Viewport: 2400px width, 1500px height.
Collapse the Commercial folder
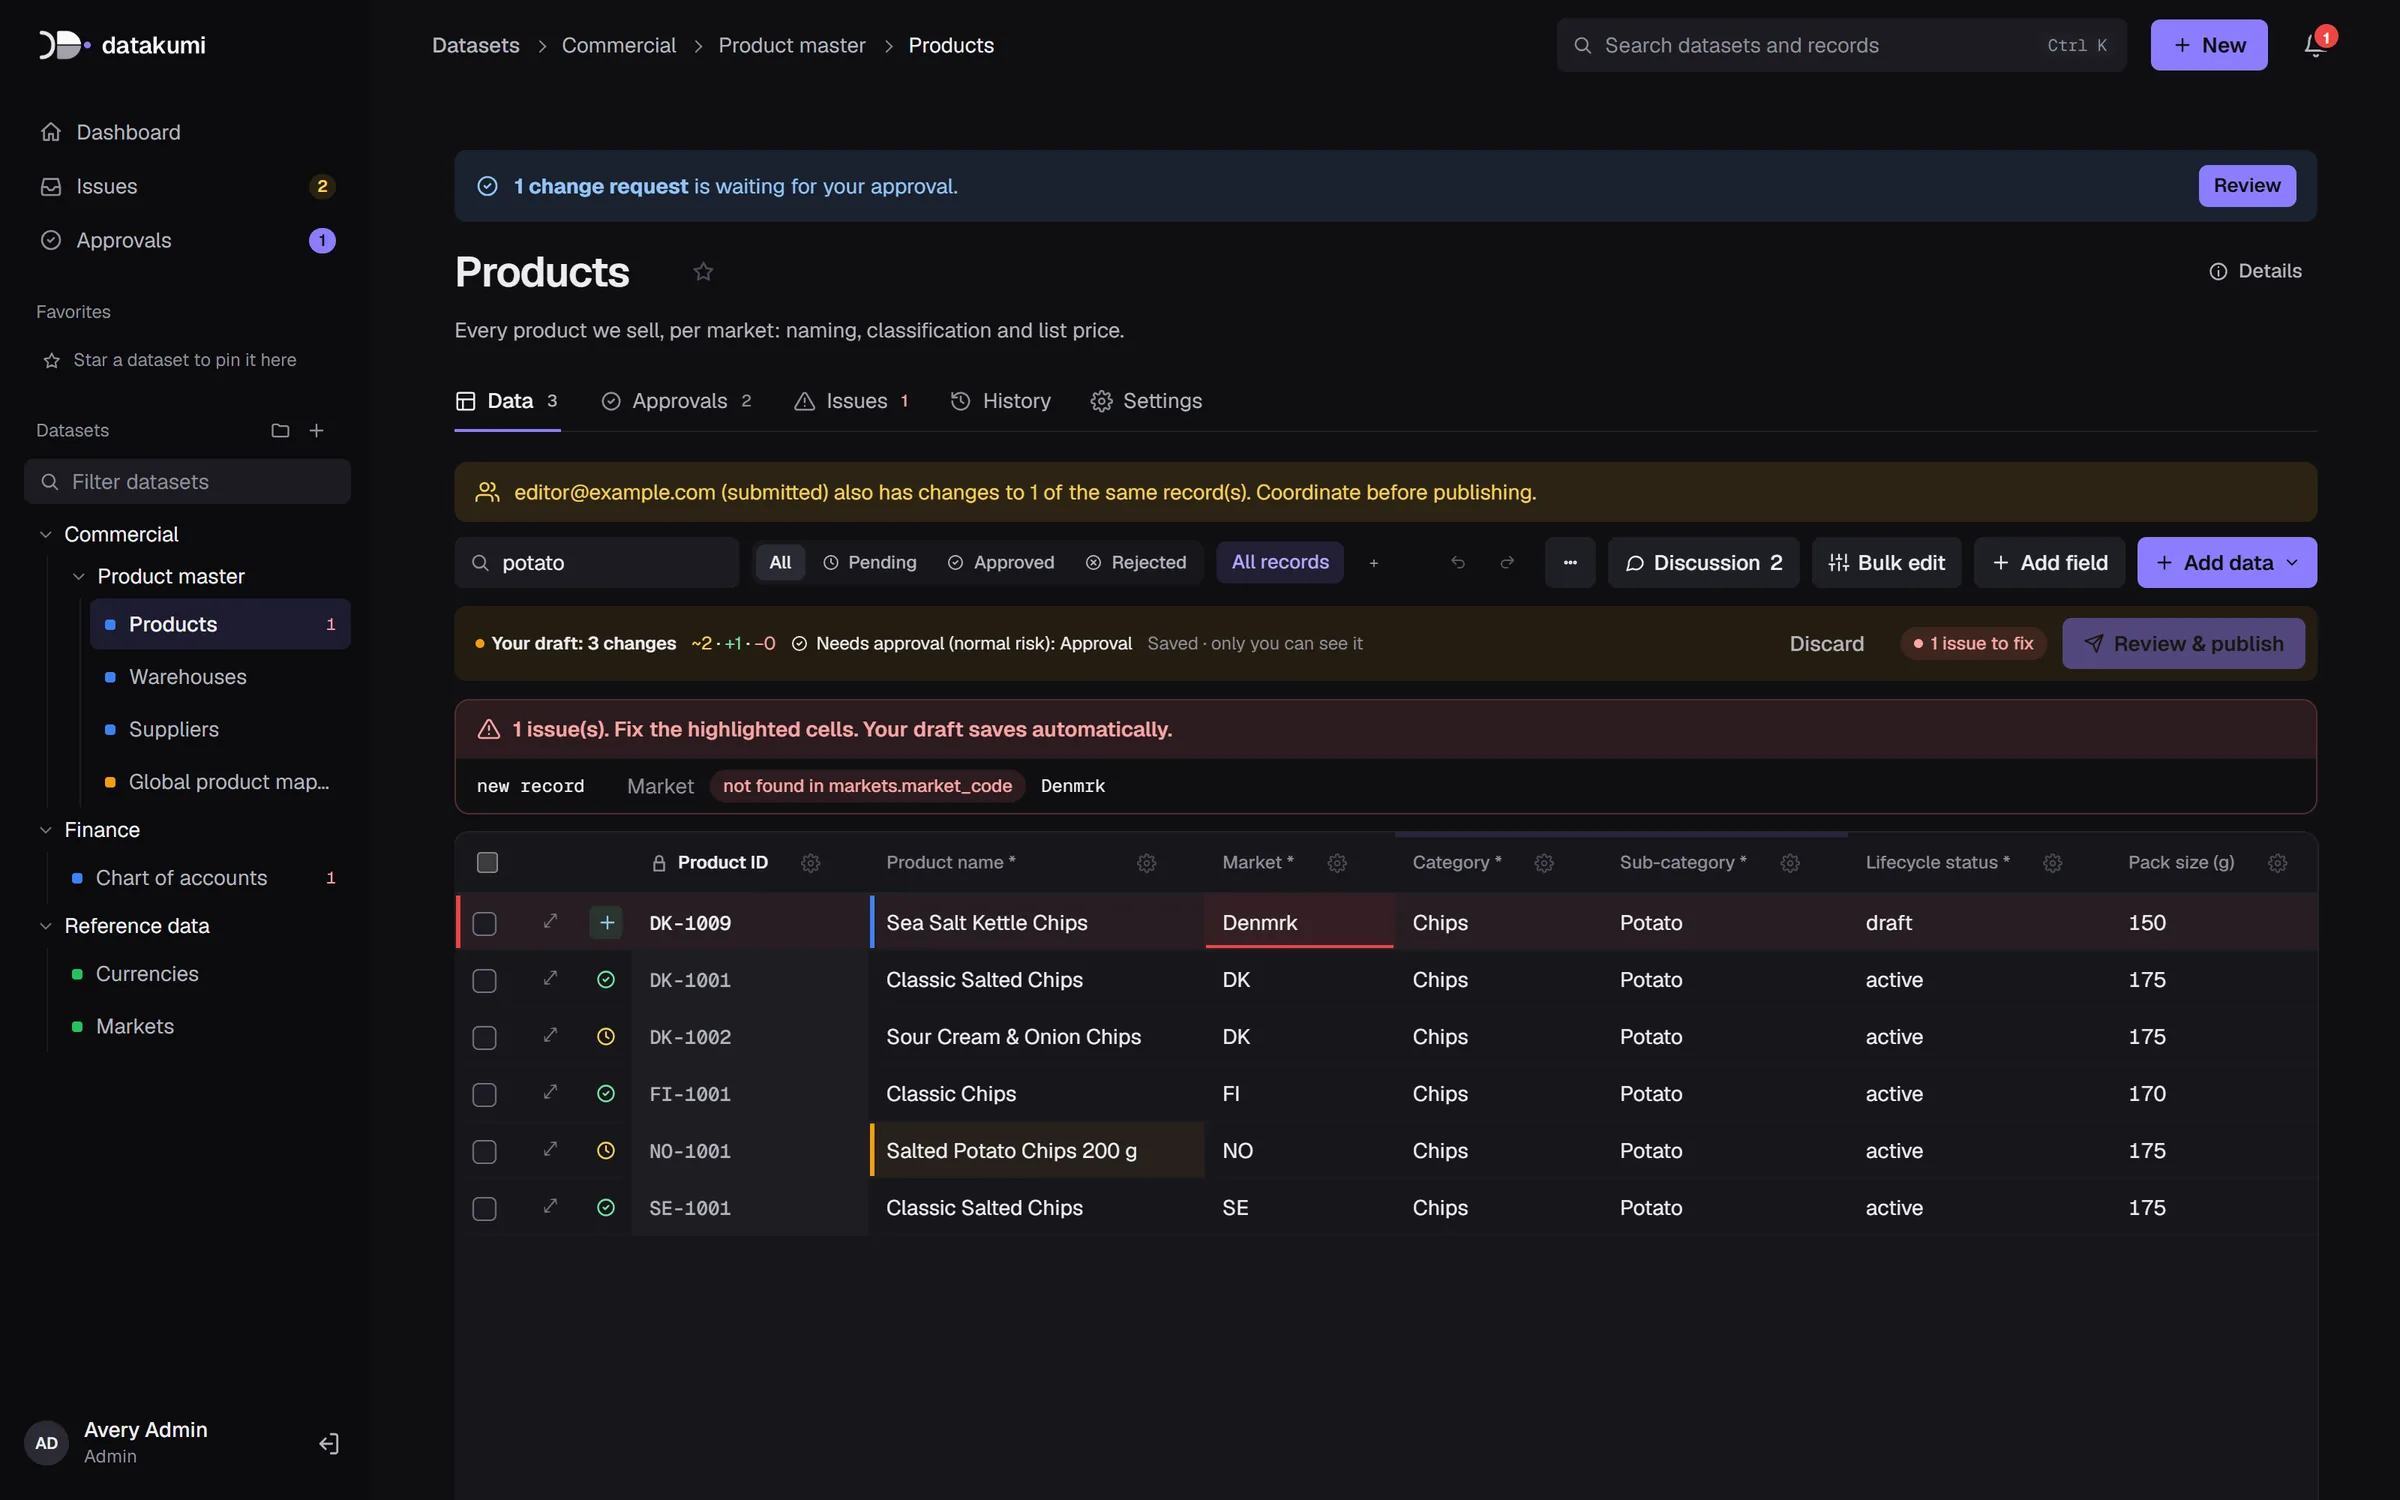(x=45, y=535)
